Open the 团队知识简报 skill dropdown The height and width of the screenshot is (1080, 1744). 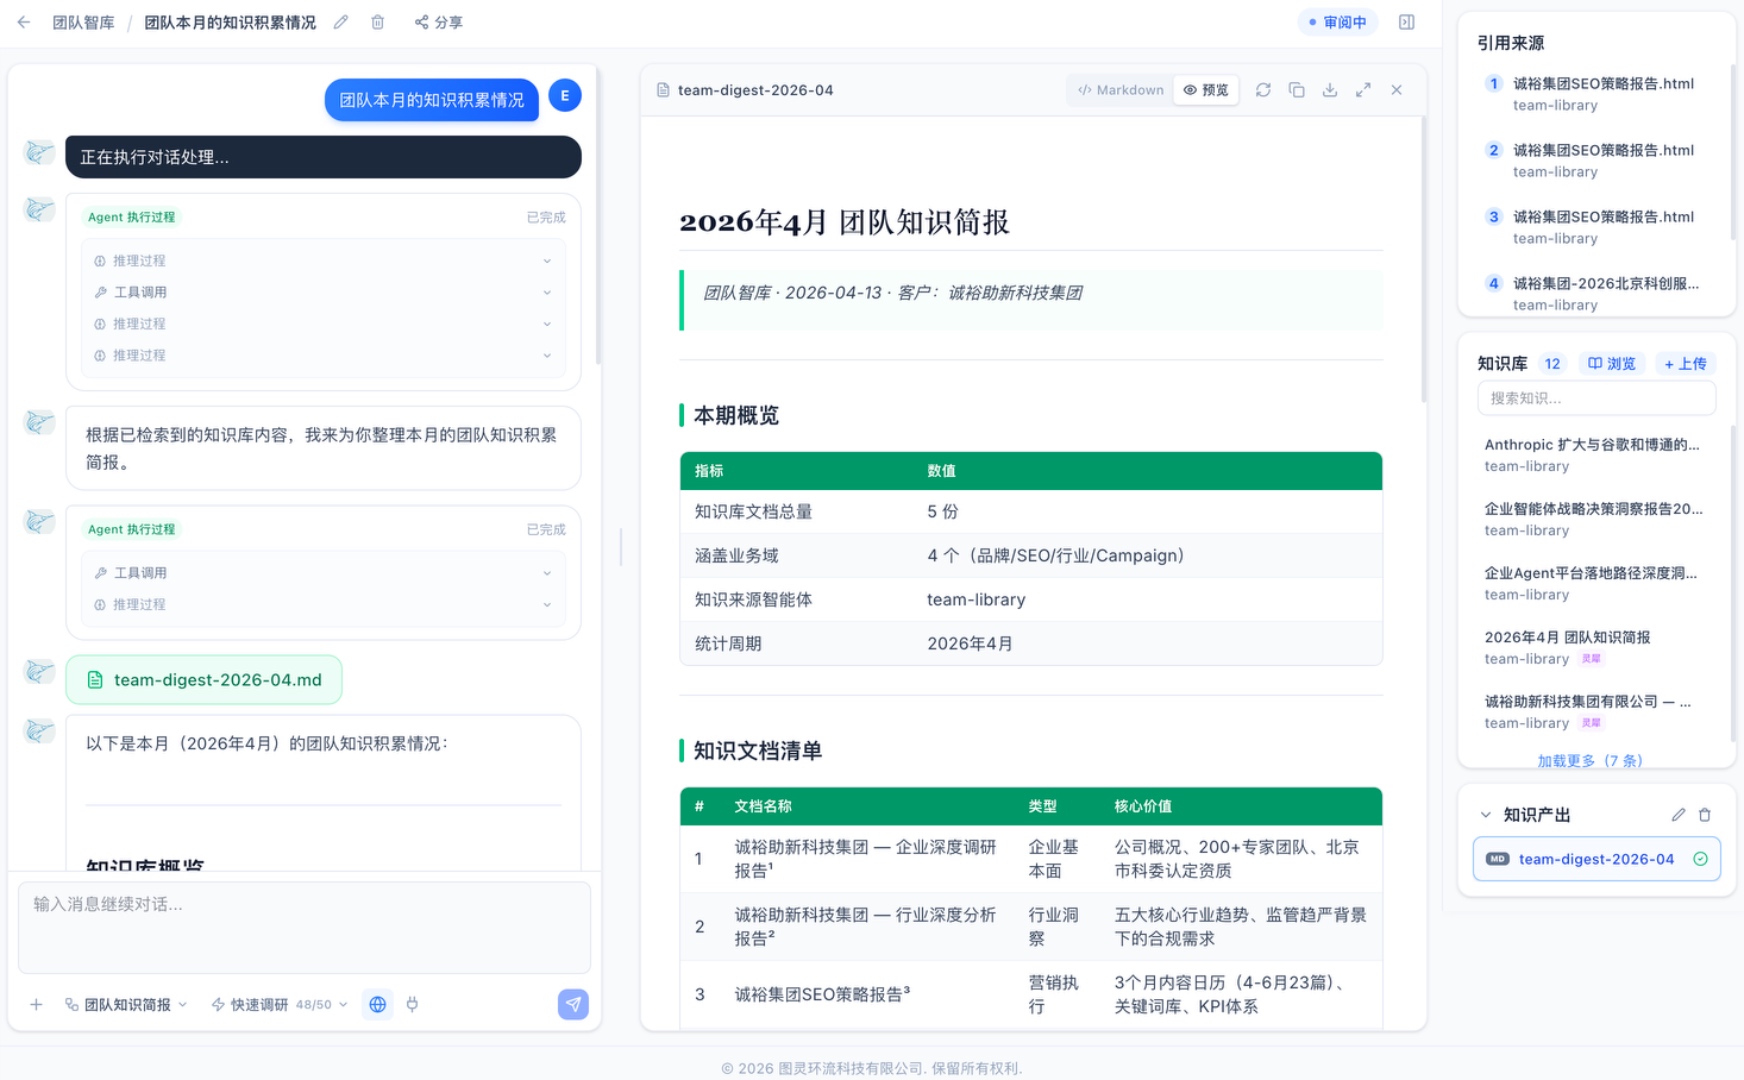coord(126,1004)
